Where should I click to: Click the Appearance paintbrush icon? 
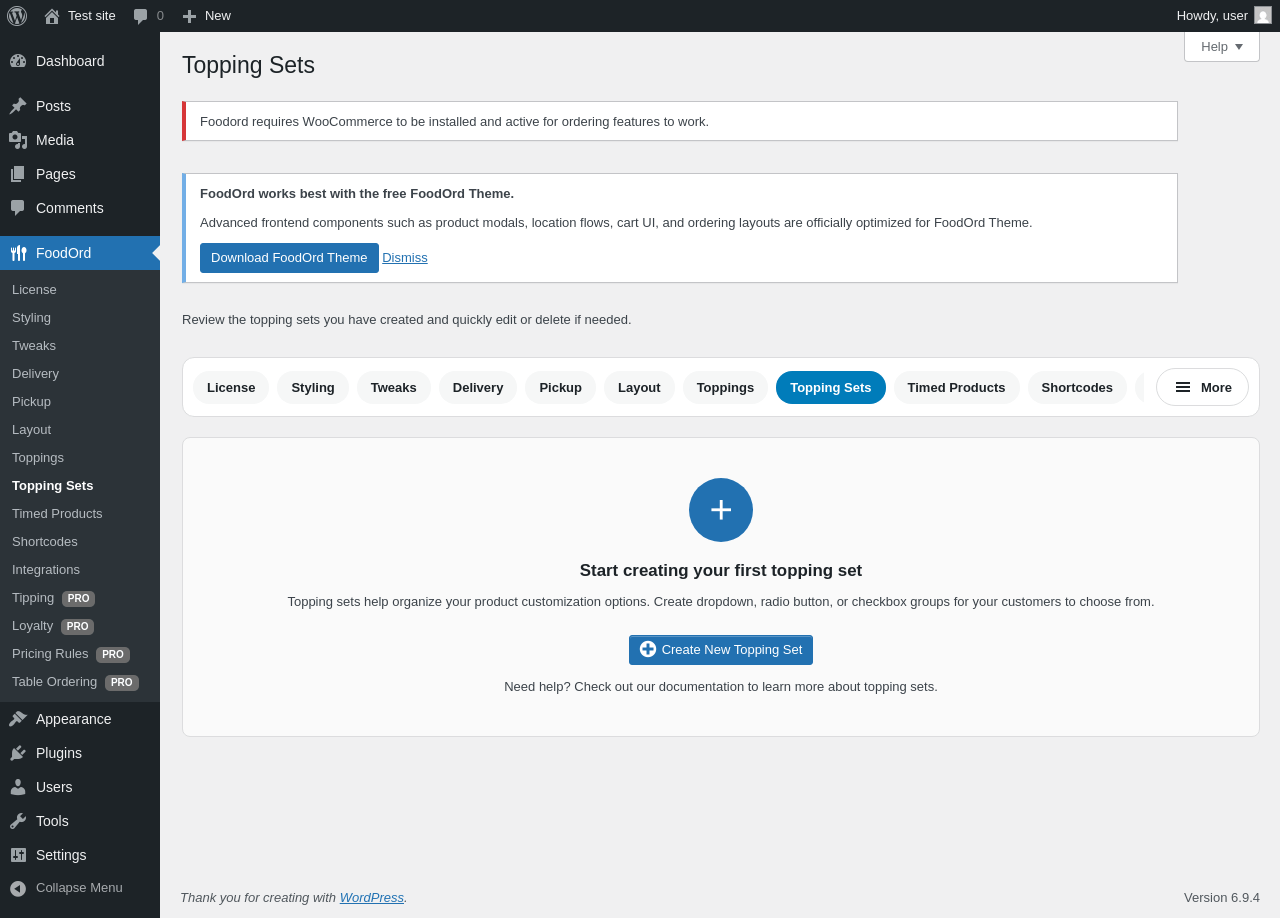click(18, 719)
